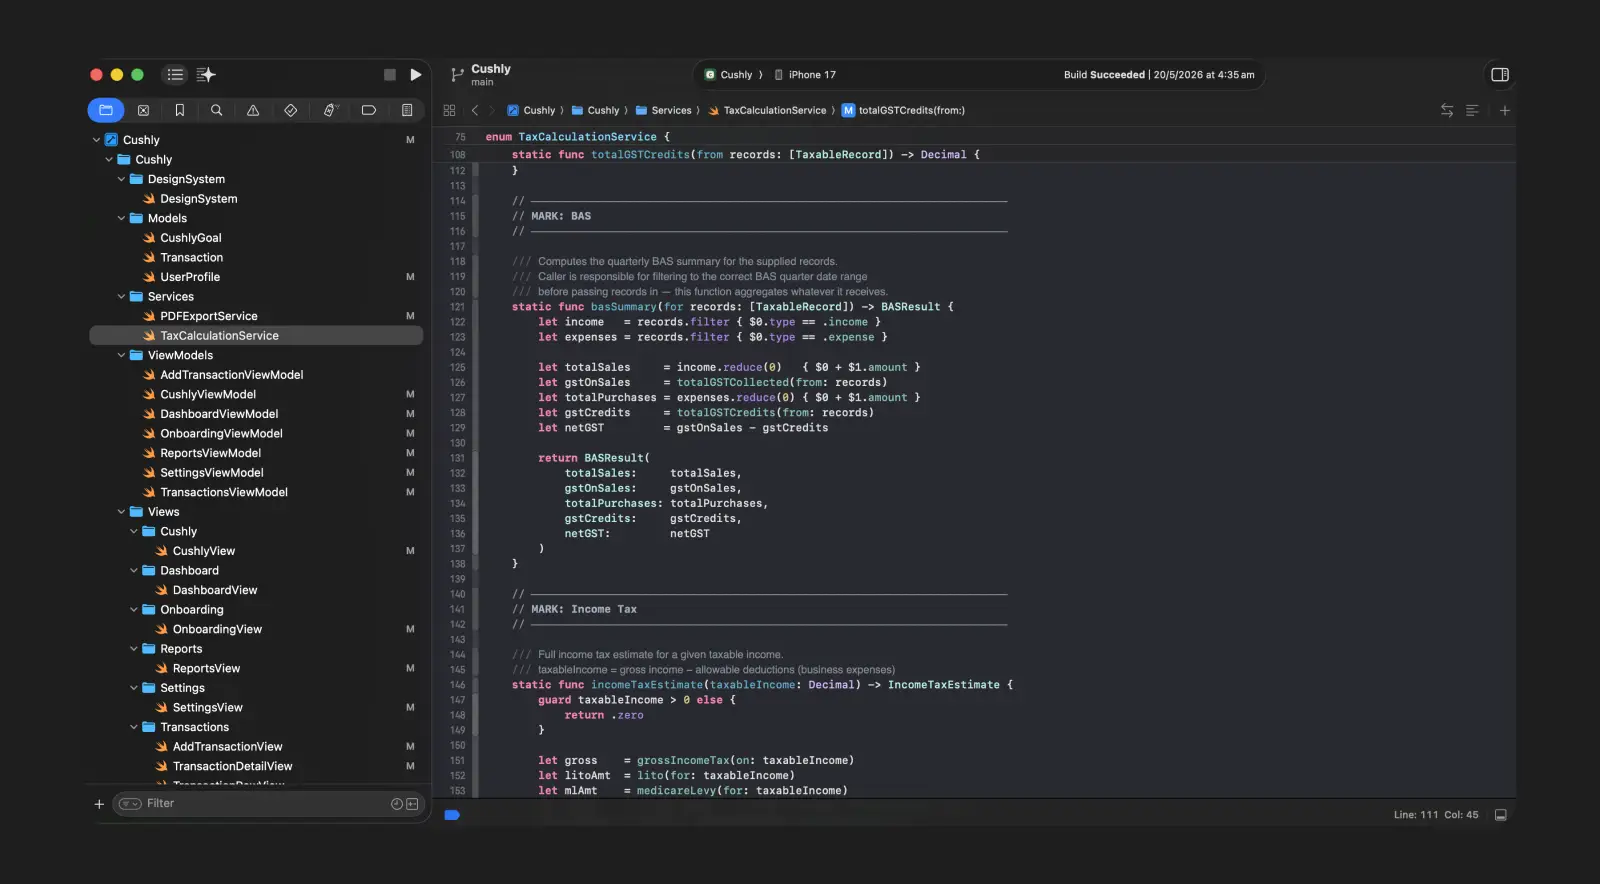Collapse the DesignSystem folder
This screenshot has height=884, width=1600.
click(122, 180)
